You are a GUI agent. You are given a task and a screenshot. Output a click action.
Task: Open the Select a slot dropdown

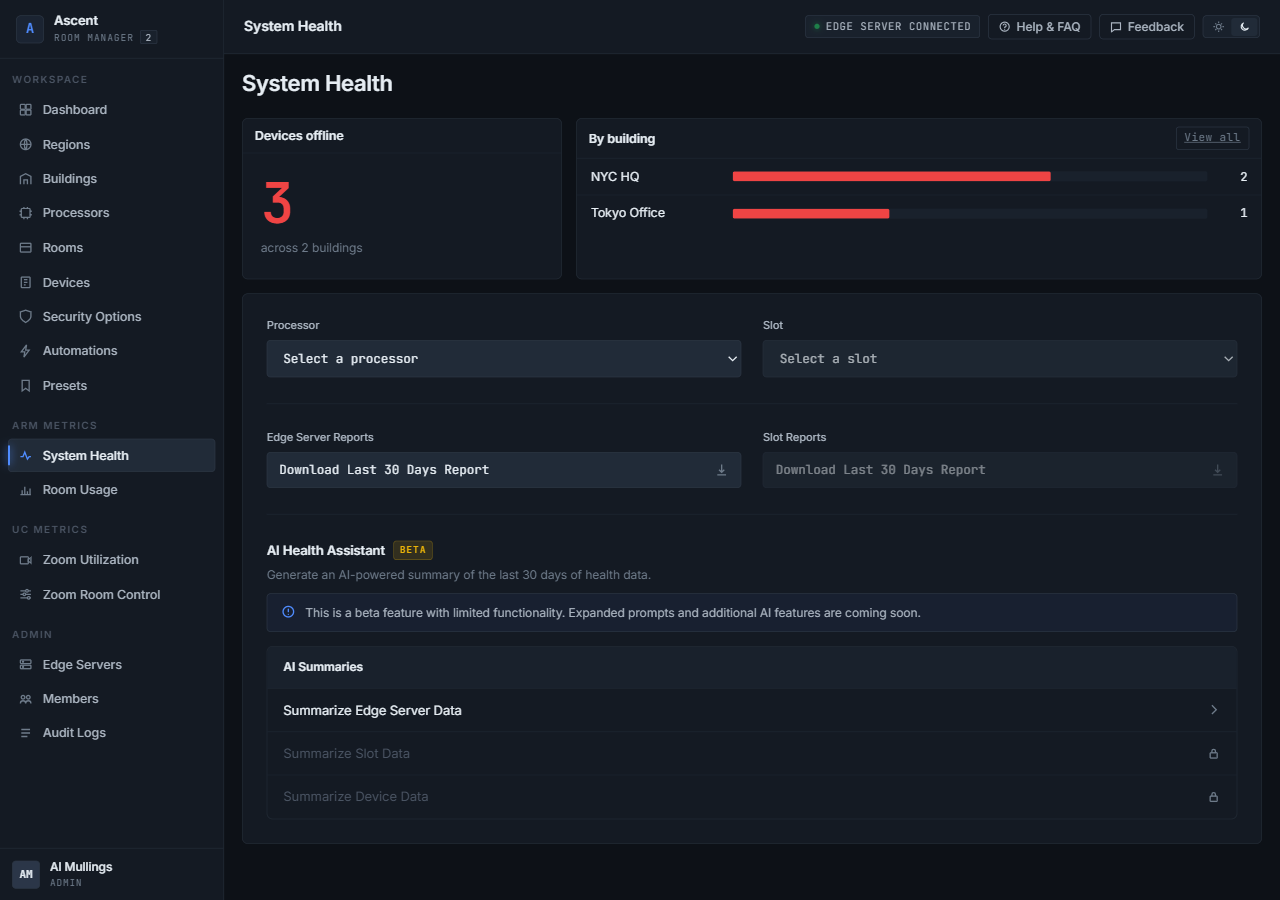[x=1000, y=359]
